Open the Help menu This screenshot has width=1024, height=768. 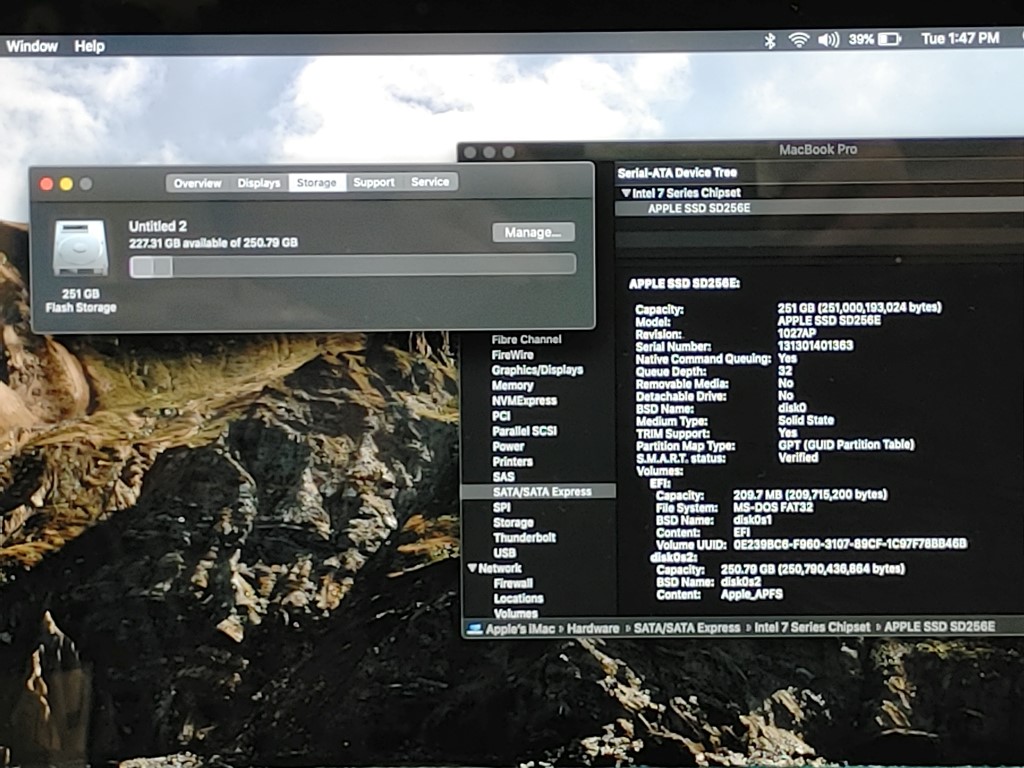(89, 46)
